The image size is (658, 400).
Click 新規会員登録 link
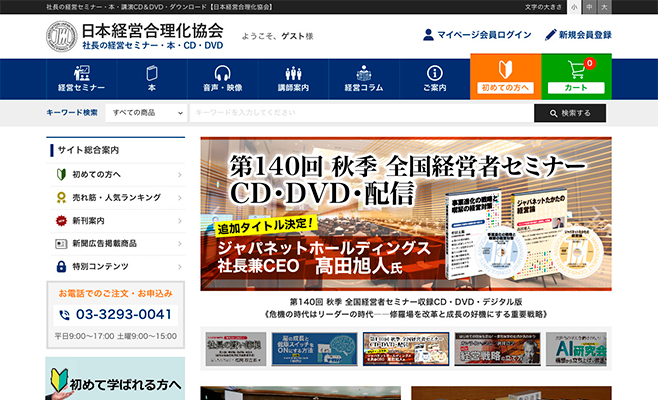point(585,35)
